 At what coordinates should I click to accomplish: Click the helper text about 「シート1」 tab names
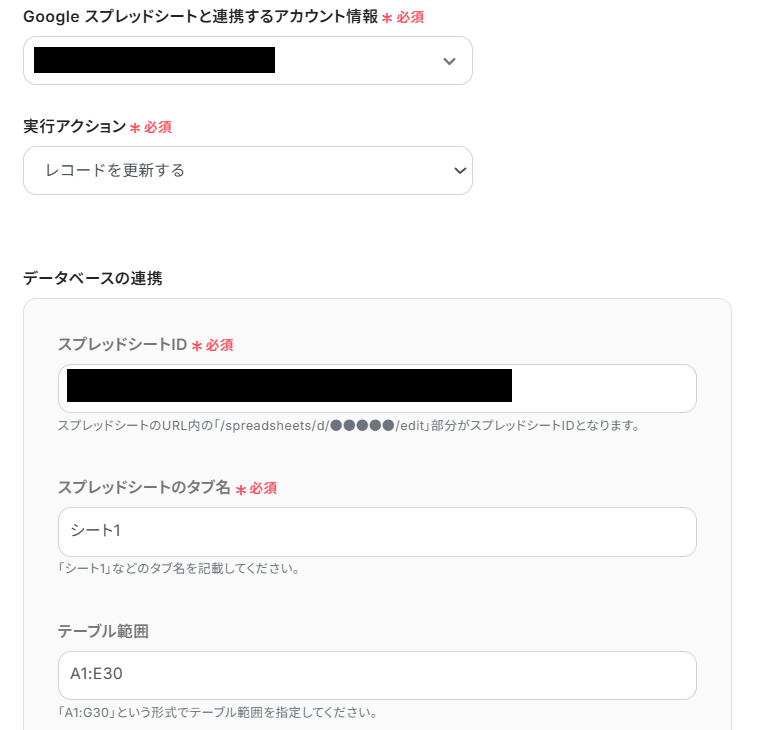click(x=179, y=569)
